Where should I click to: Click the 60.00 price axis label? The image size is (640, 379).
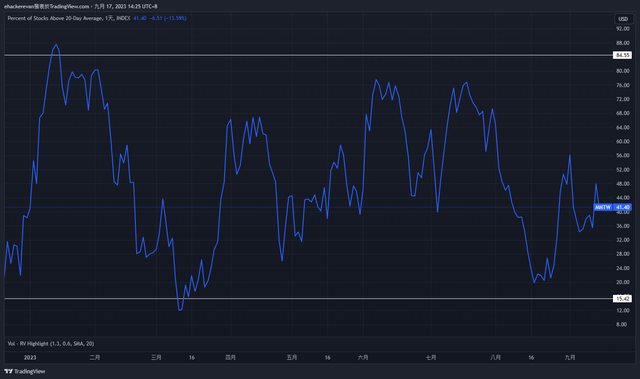(623, 141)
